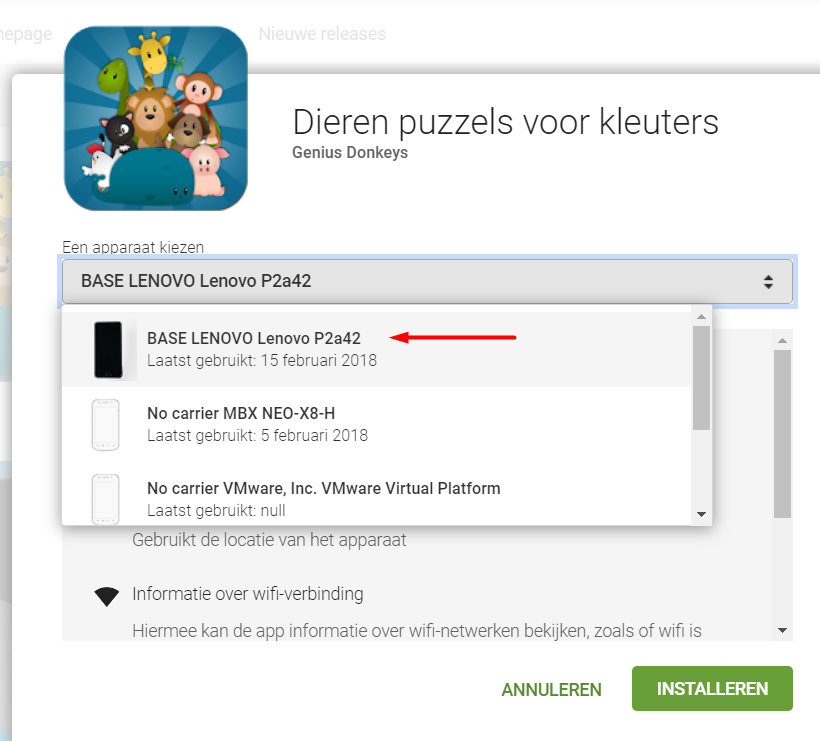
Task: Open the Genius Donkeys developer link
Action: tap(350, 152)
